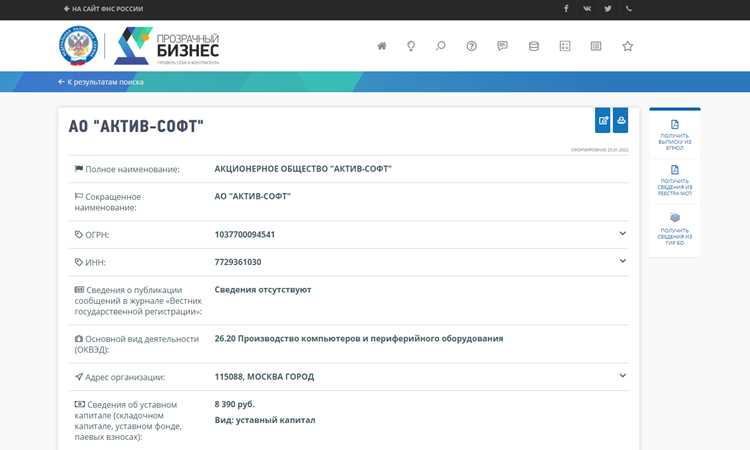Click the Сведения об уставном капитале label
Screen dimensions: 750x450
[128, 421]
